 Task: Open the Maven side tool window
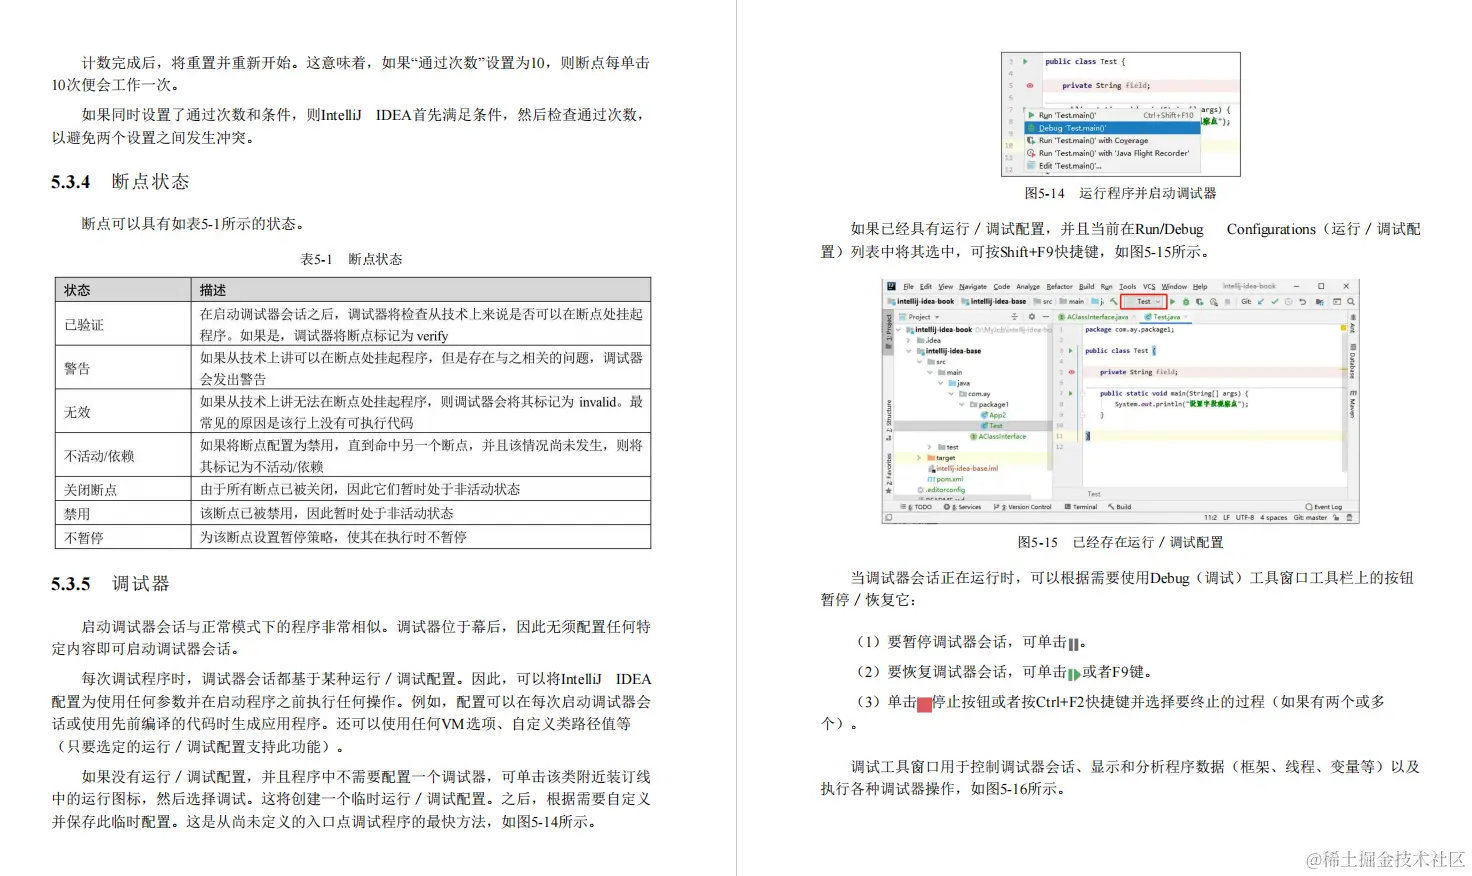click(x=1352, y=404)
